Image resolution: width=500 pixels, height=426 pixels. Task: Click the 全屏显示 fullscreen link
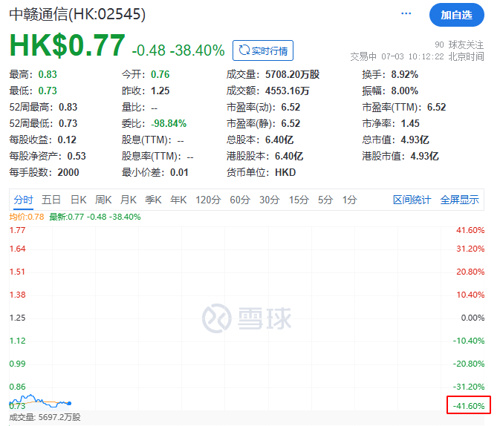459,200
